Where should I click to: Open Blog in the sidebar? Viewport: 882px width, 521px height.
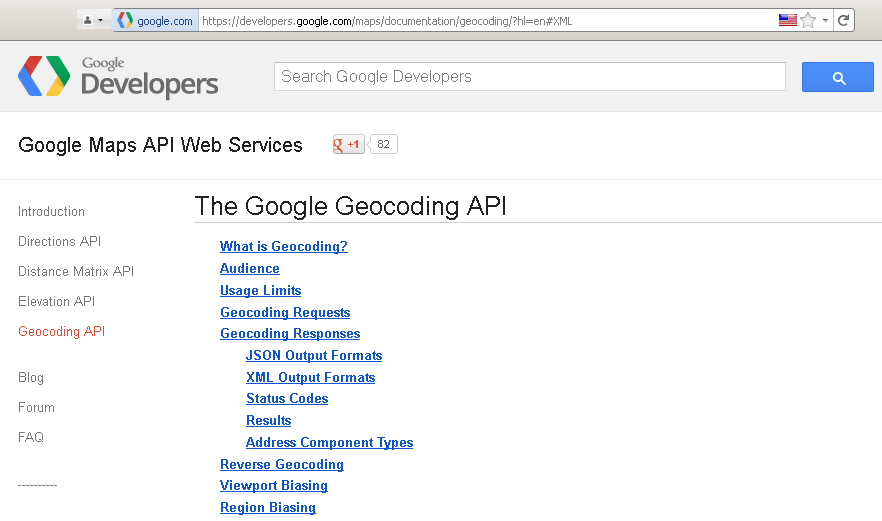coord(31,378)
